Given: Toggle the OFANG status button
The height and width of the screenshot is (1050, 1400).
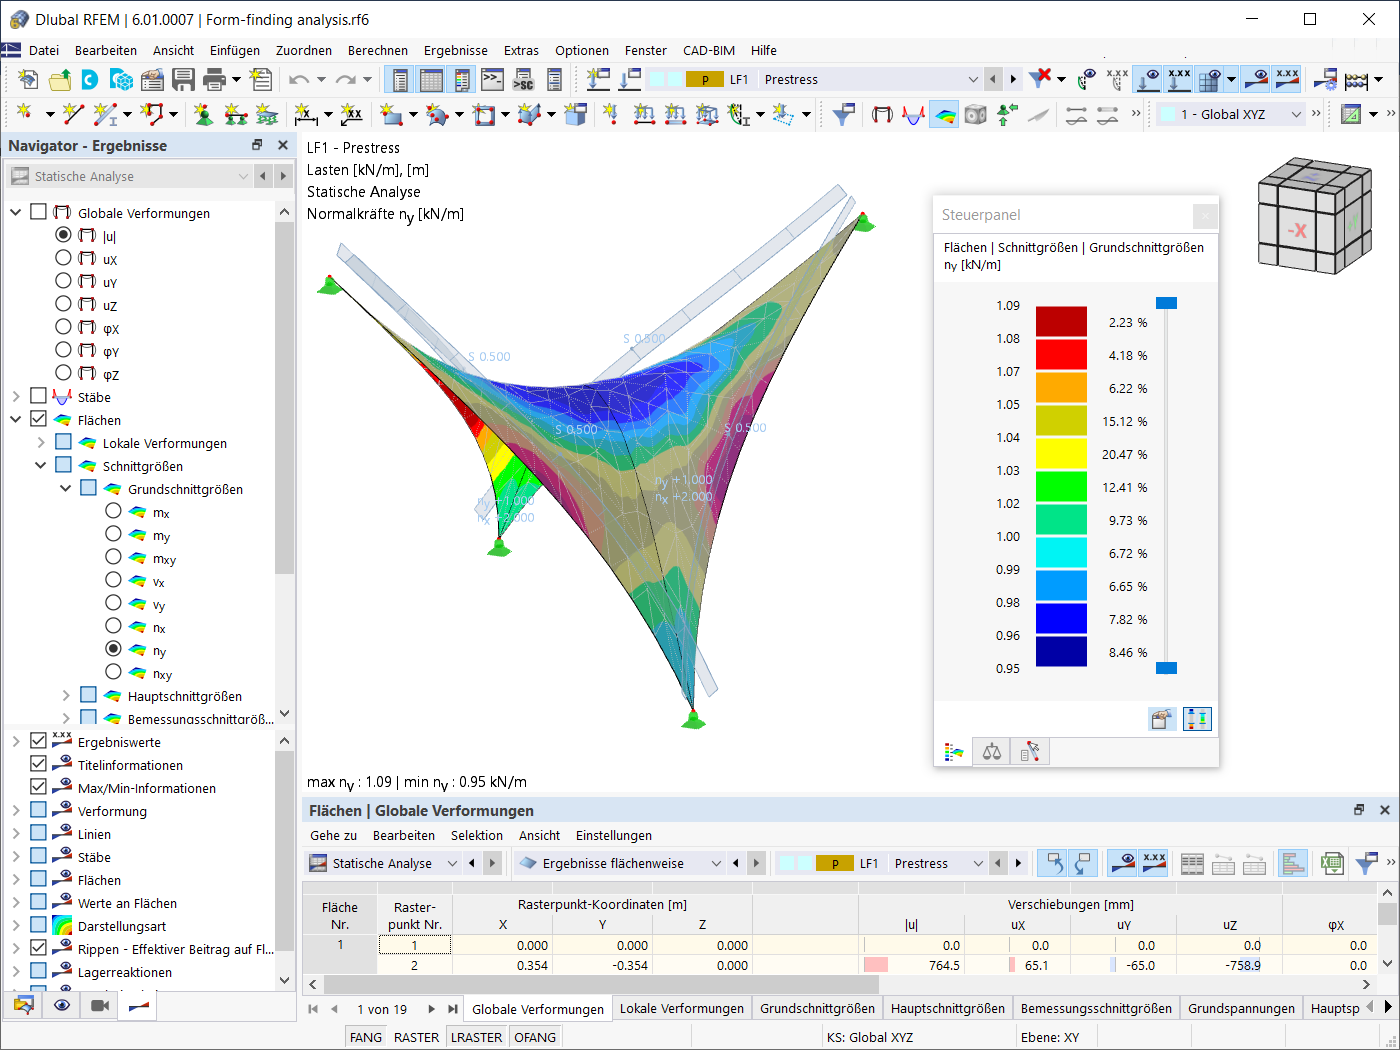Looking at the screenshot, I should point(535,1037).
